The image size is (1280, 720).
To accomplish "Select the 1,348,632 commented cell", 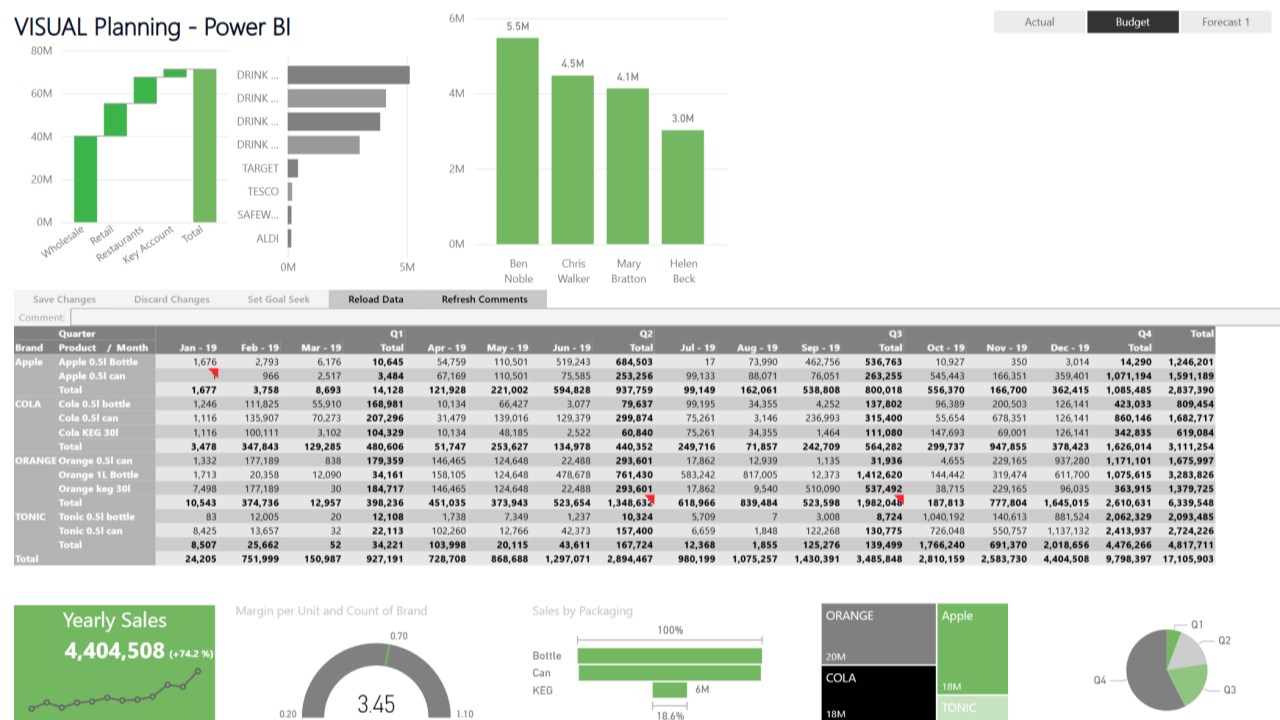I will (x=629, y=502).
